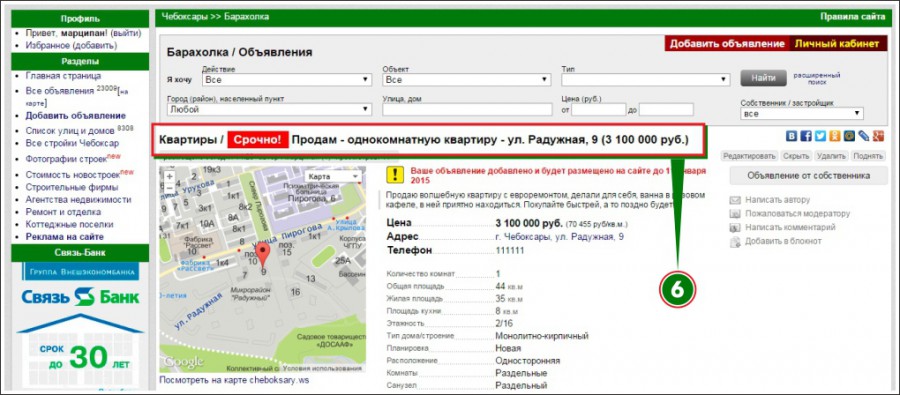This screenshot has width=900, height=395.
Task: Click Поднять button to bump listing
Action: point(868,156)
